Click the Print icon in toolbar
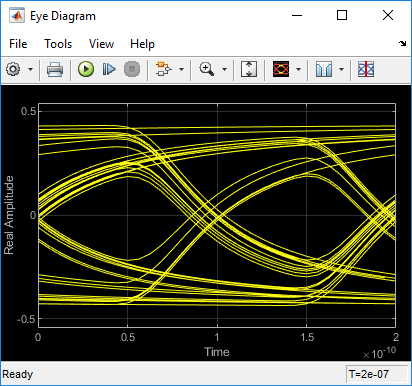412x386 pixels. [55, 69]
